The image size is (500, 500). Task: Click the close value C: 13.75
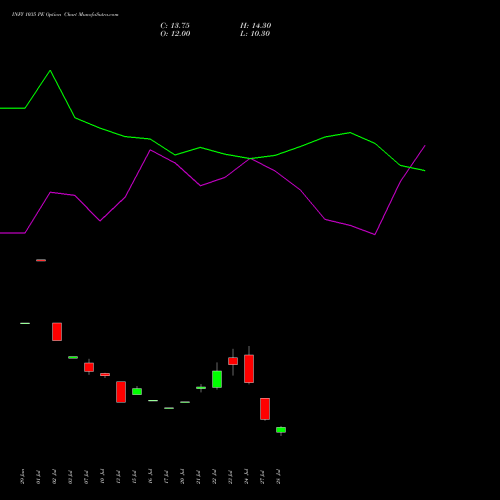click(x=175, y=26)
